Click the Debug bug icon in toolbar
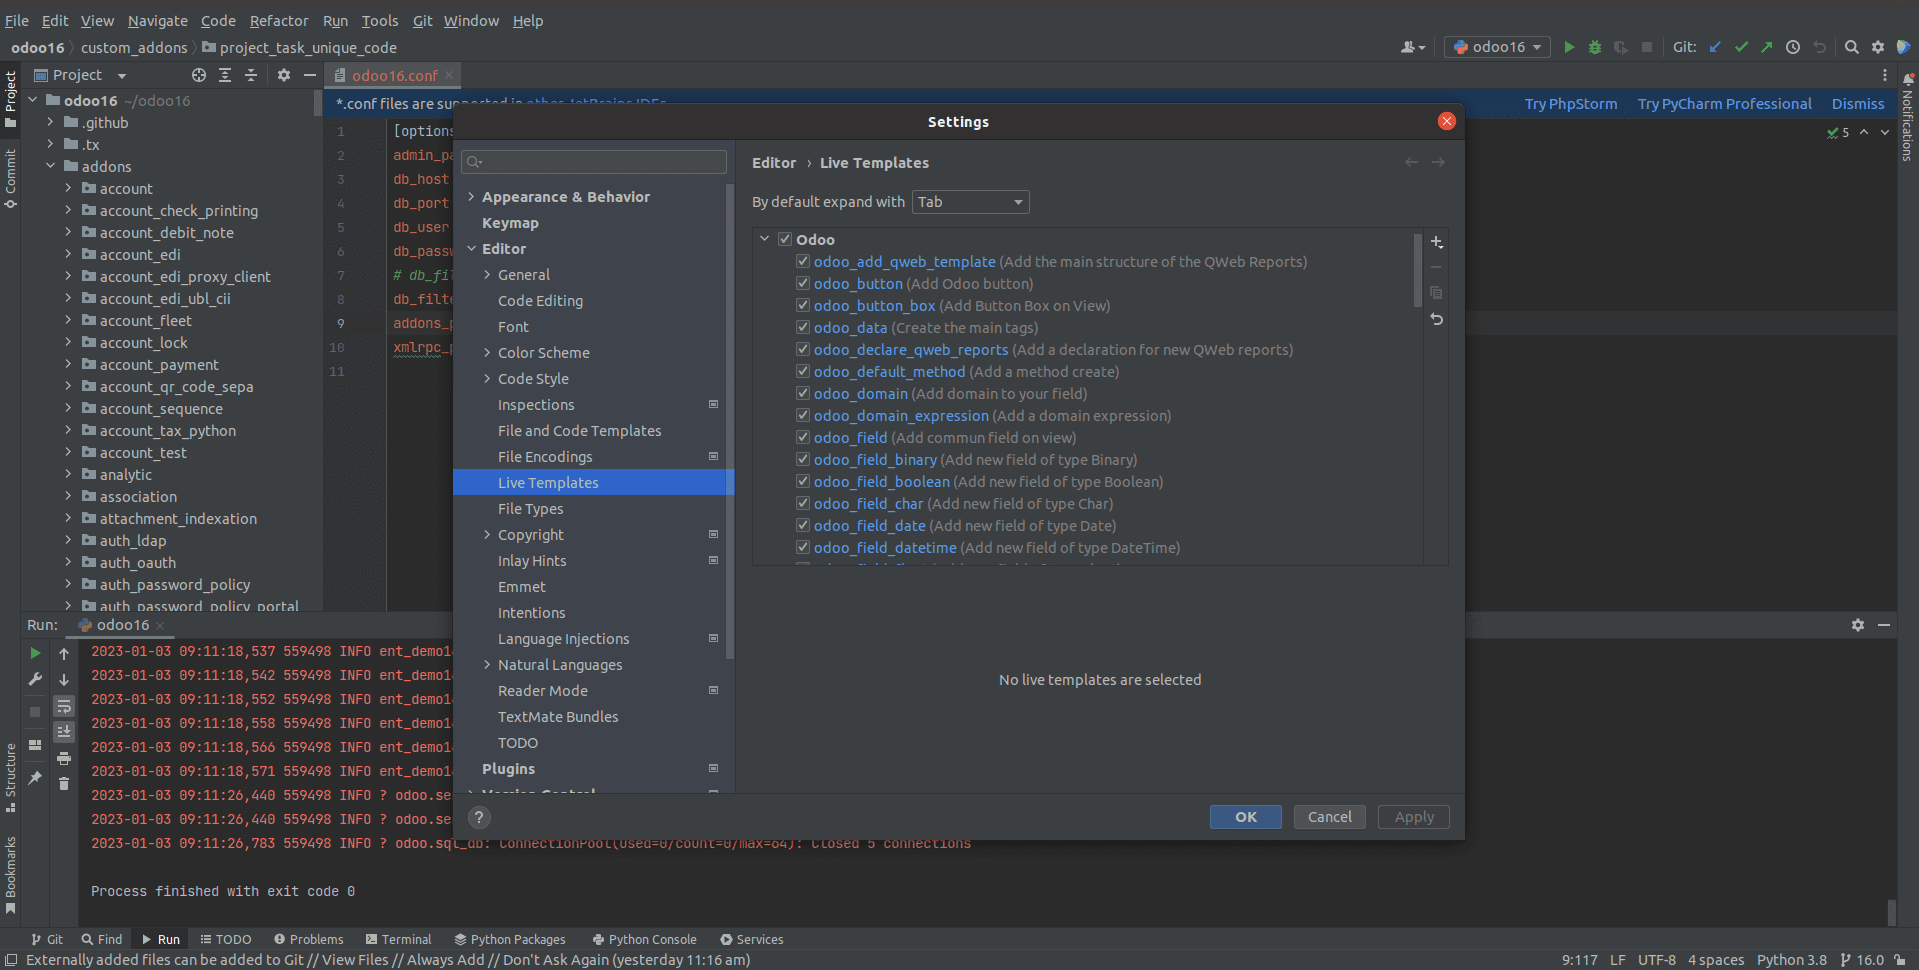The width and height of the screenshot is (1919, 970). (1595, 47)
